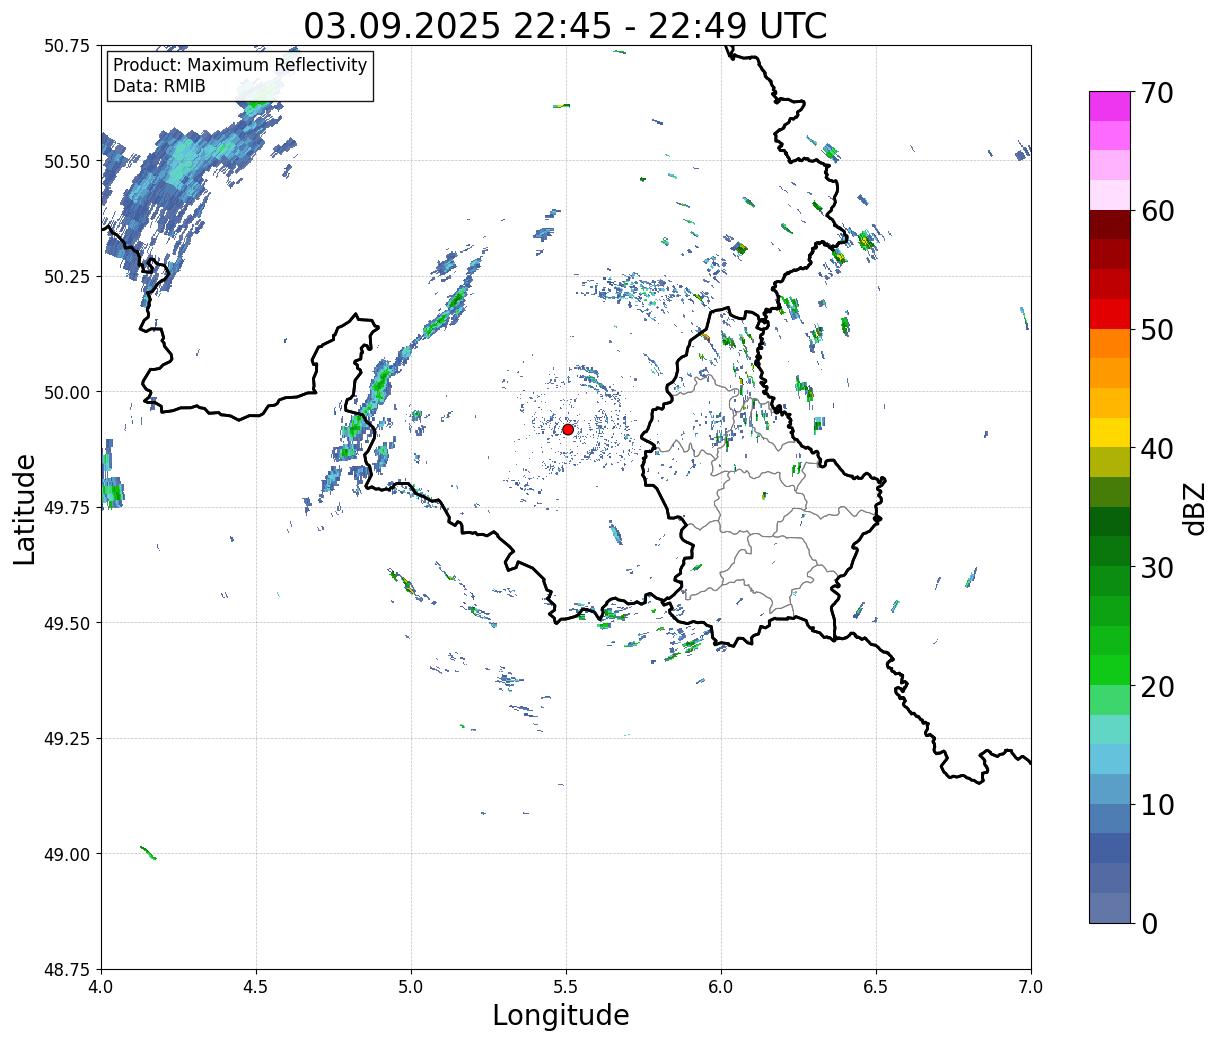Screen dimensions: 1219x1040
Task: Pick the light cyan colorbar segment above 10
Action: (1110, 758)
